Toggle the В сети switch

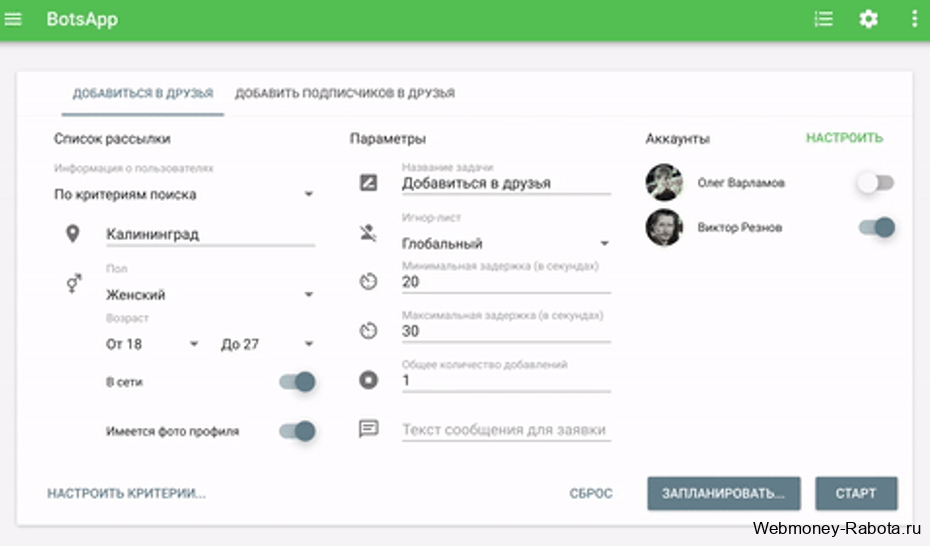click(x=297, y=381)
